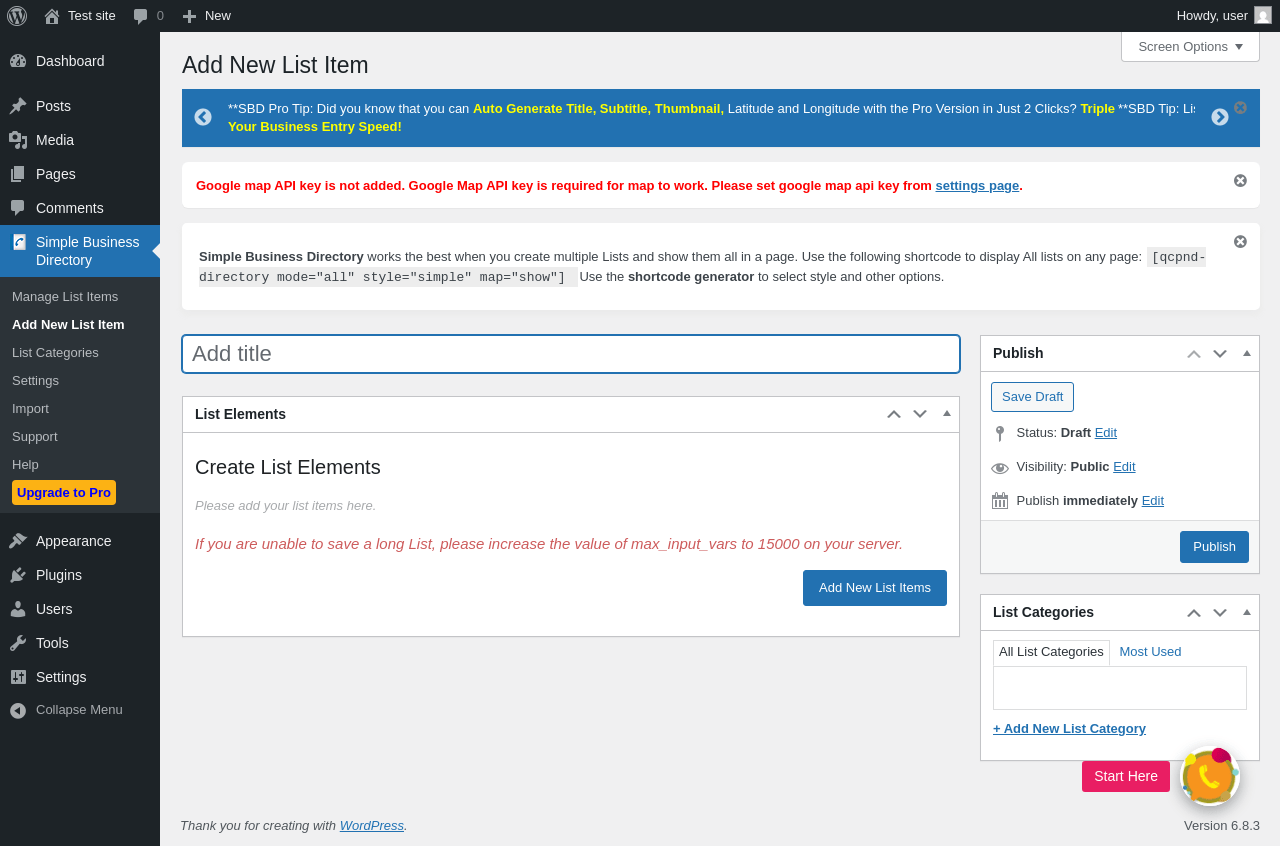
Task: Open the WordPress footer link
Action: click(x=372, y=825)
